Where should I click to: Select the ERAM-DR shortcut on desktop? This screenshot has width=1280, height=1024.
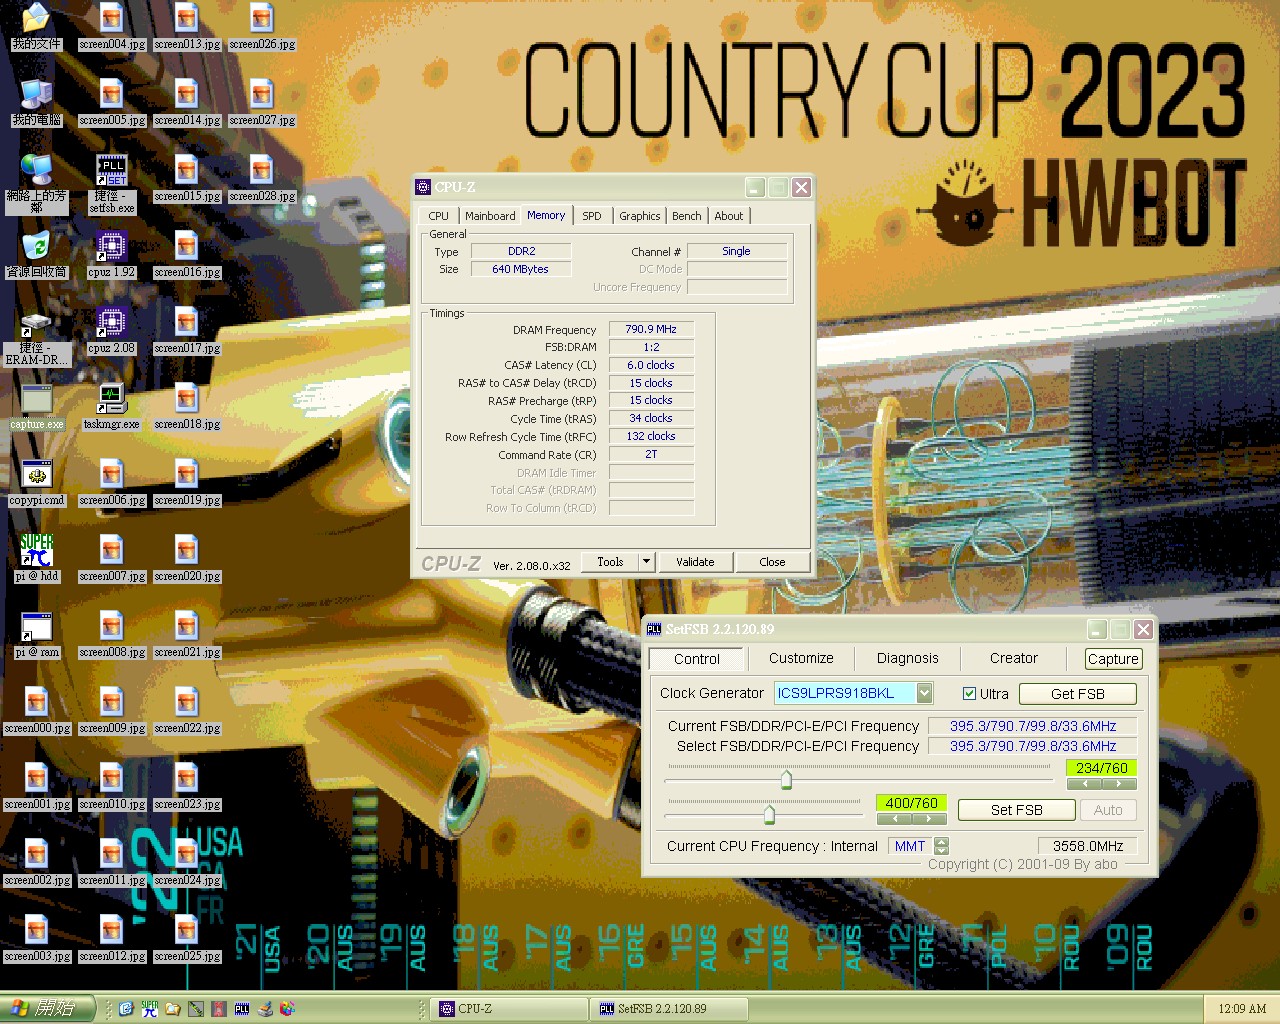(36, 338)
